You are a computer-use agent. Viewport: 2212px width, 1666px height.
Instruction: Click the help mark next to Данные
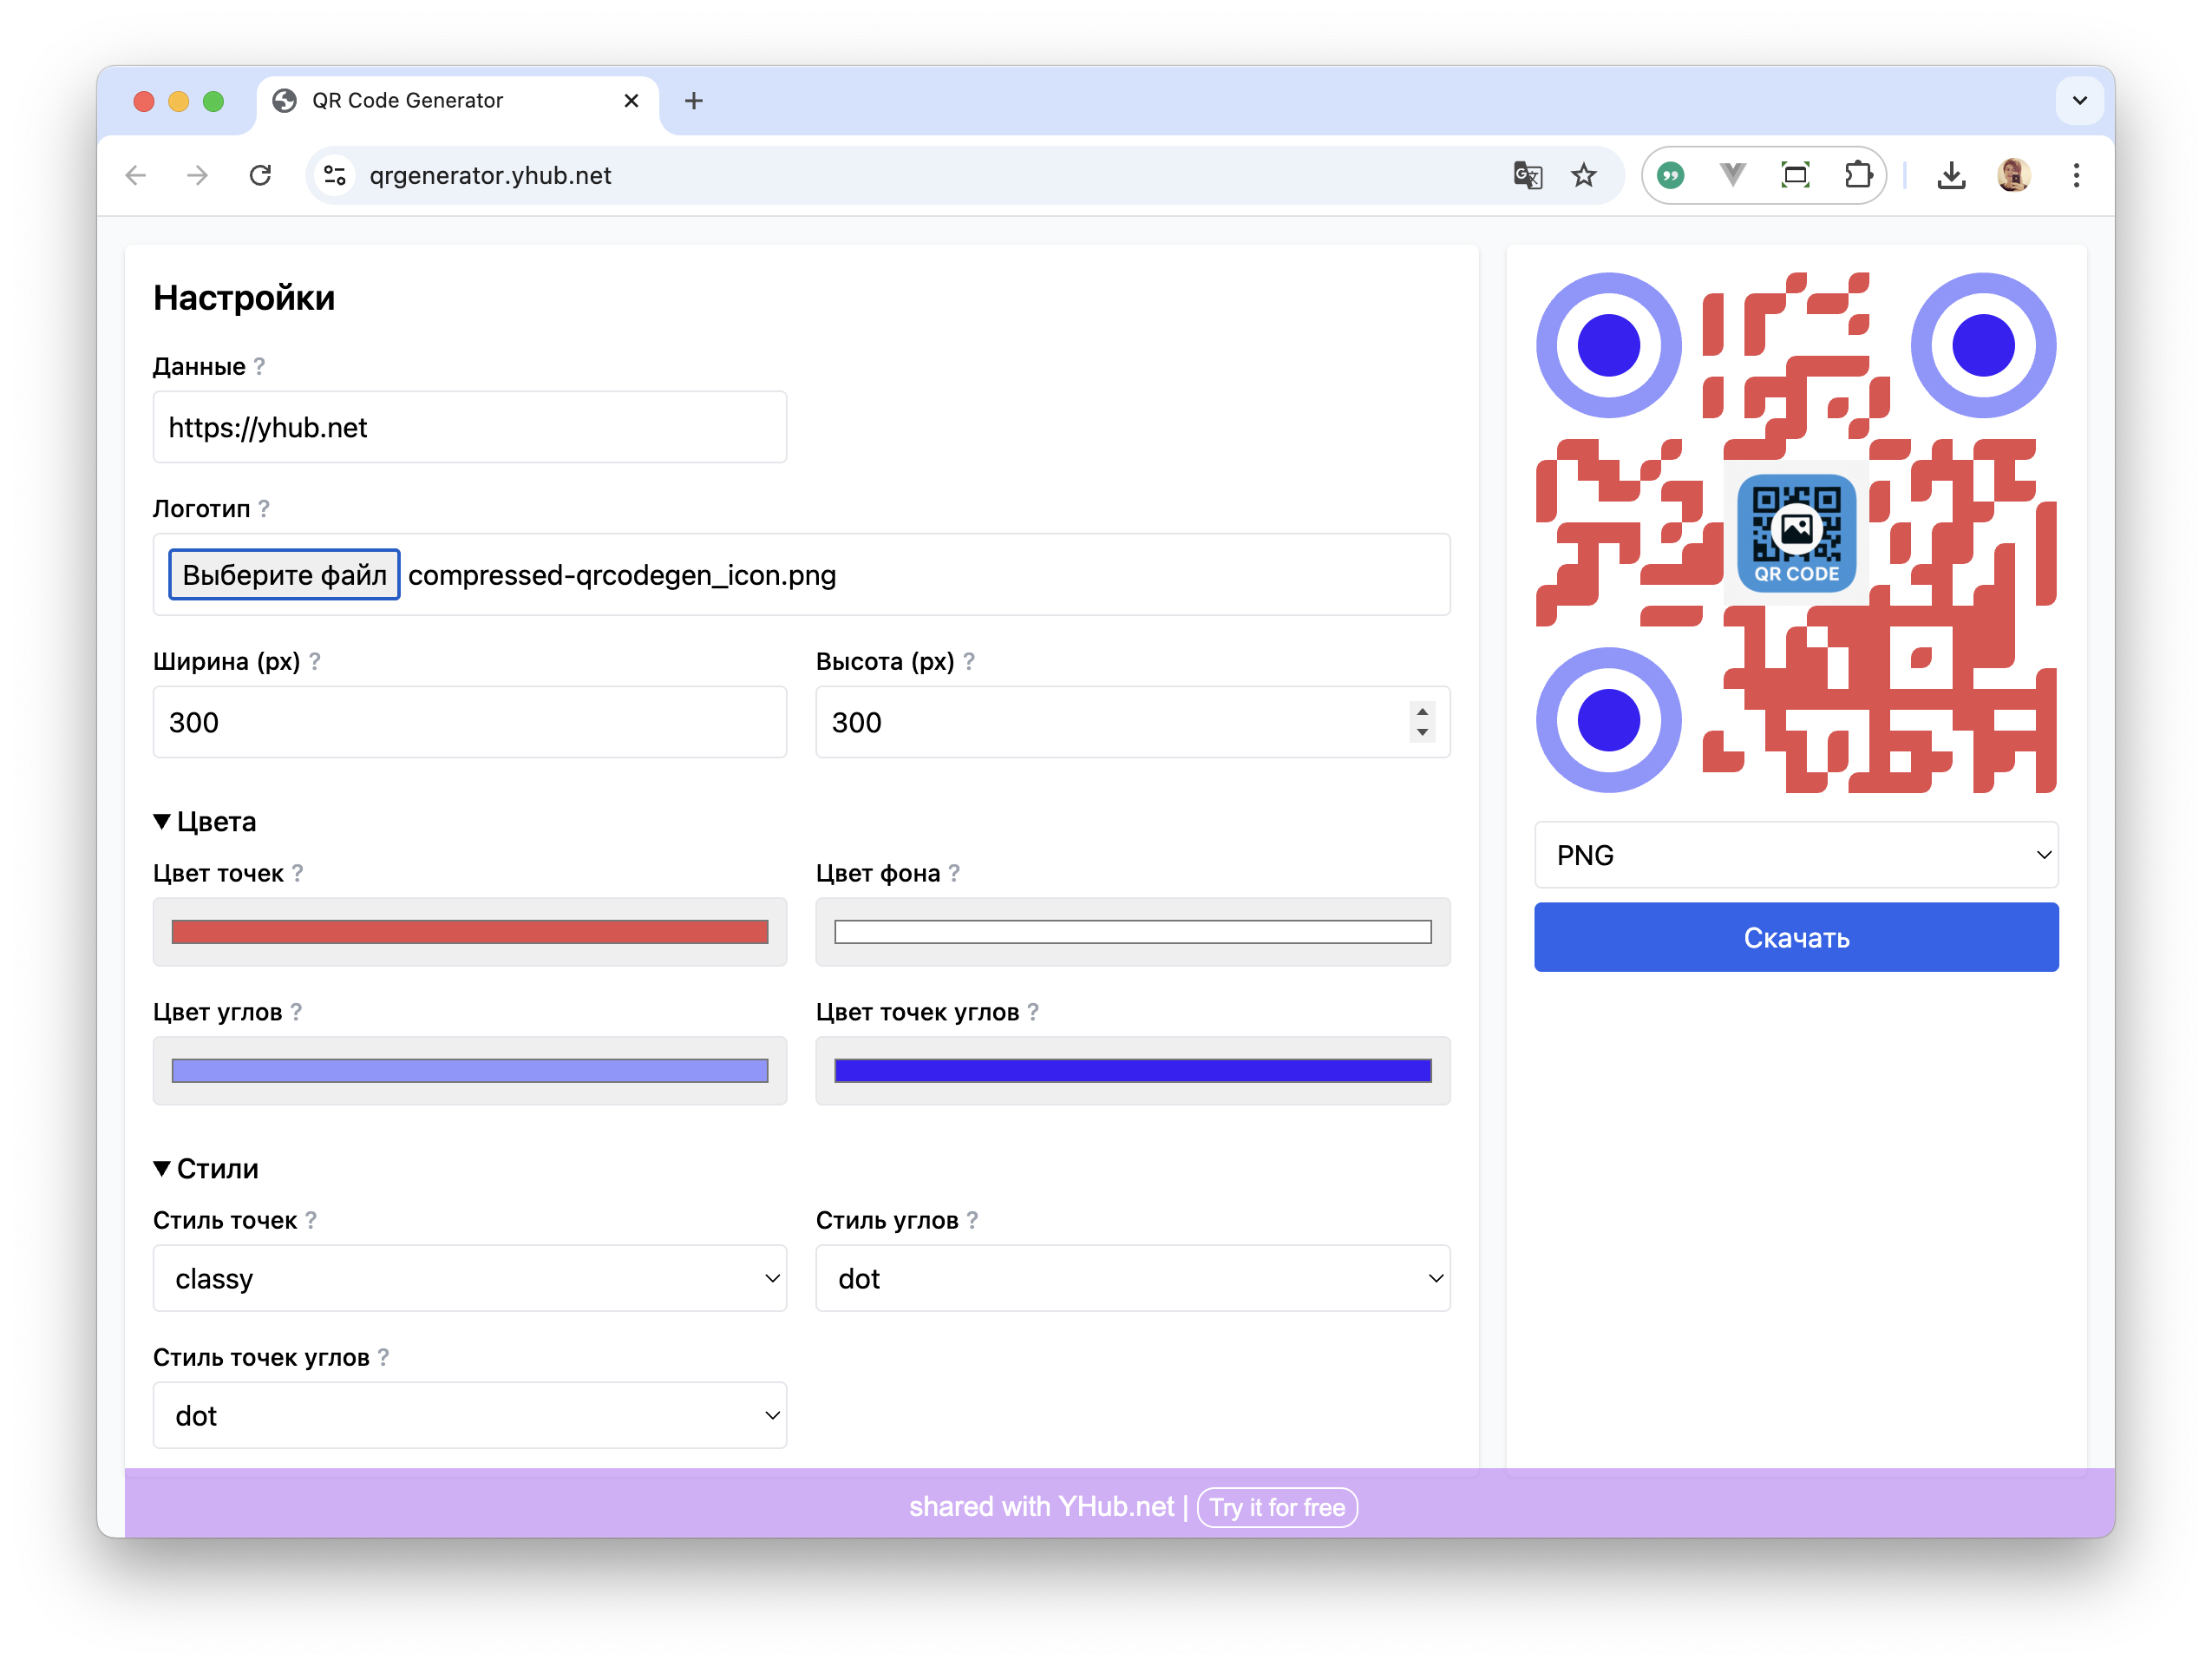pyautogui.click(x=260, y=366)
